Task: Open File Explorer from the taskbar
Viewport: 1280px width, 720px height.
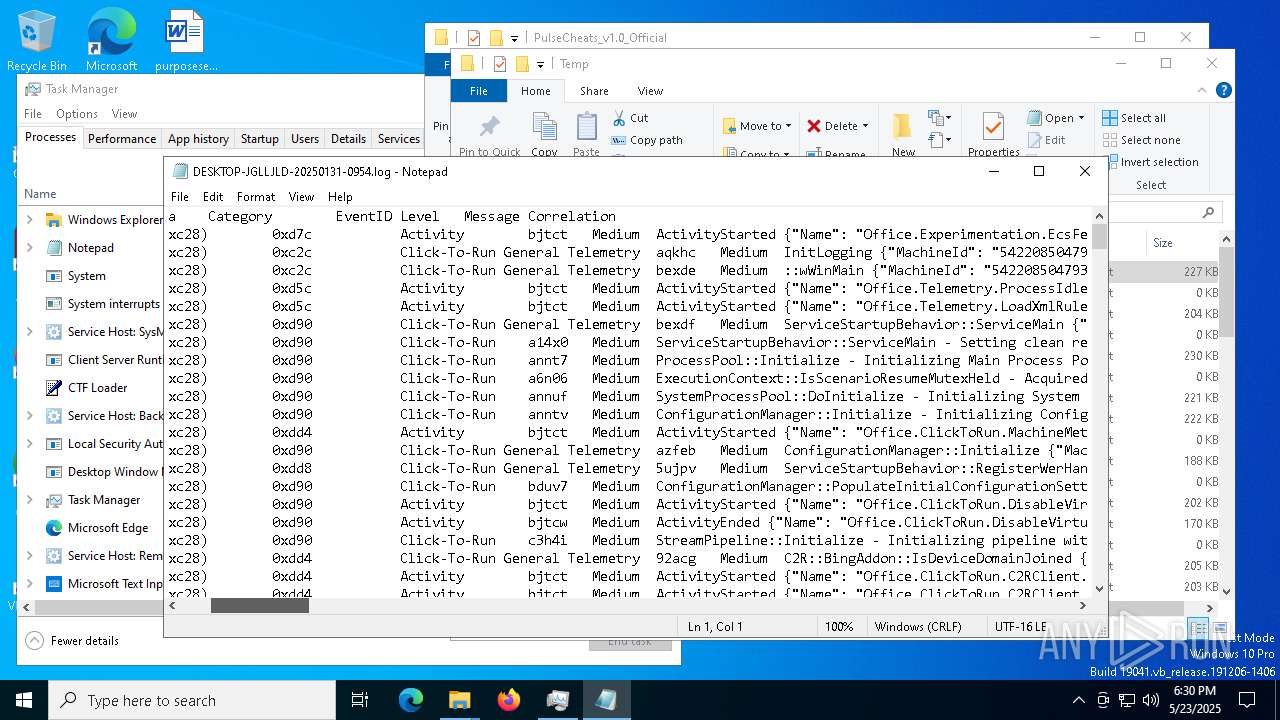Action: pos(459,700)
